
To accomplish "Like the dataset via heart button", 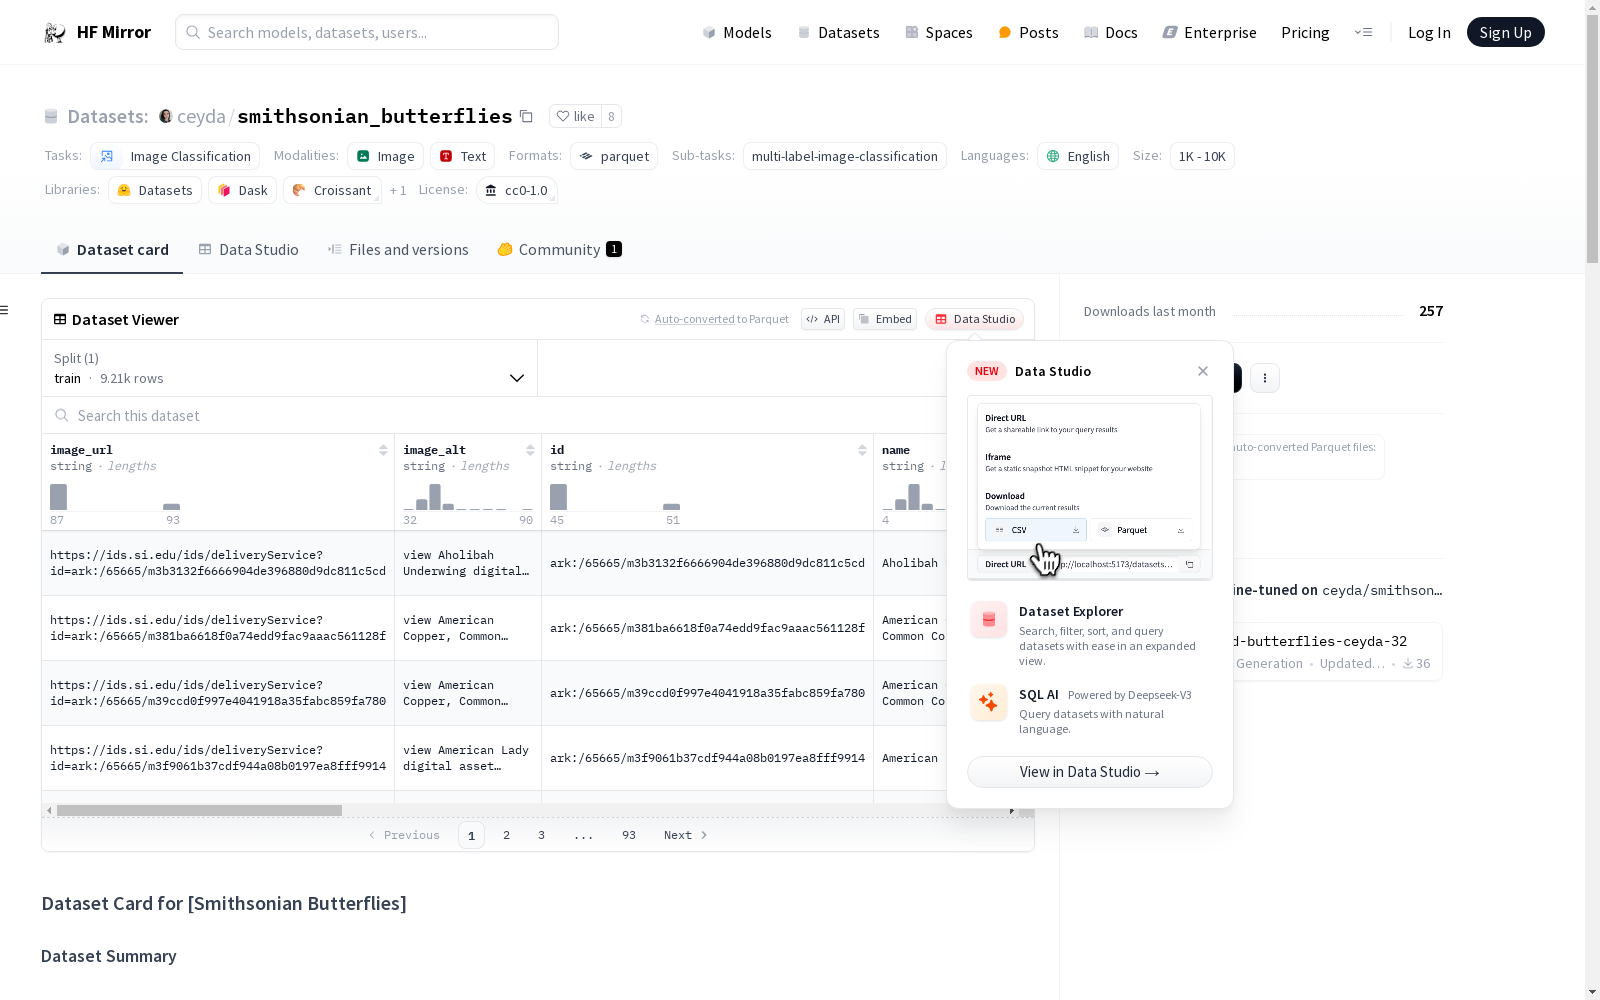I will [575, 116].
